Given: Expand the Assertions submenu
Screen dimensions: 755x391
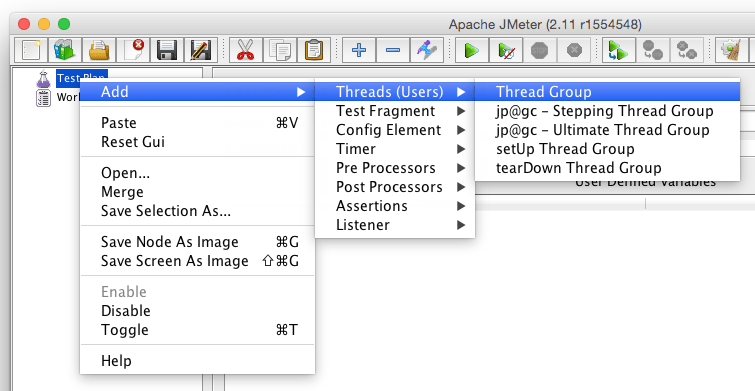Looking at the screenshot, I should [395, 206].
